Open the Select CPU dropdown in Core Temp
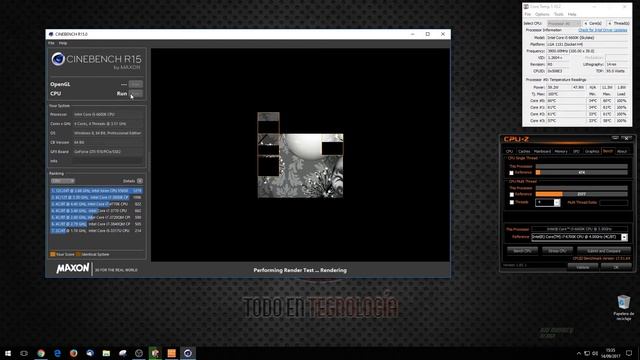This screenshot has height=360, width=640. click(564, 23)
